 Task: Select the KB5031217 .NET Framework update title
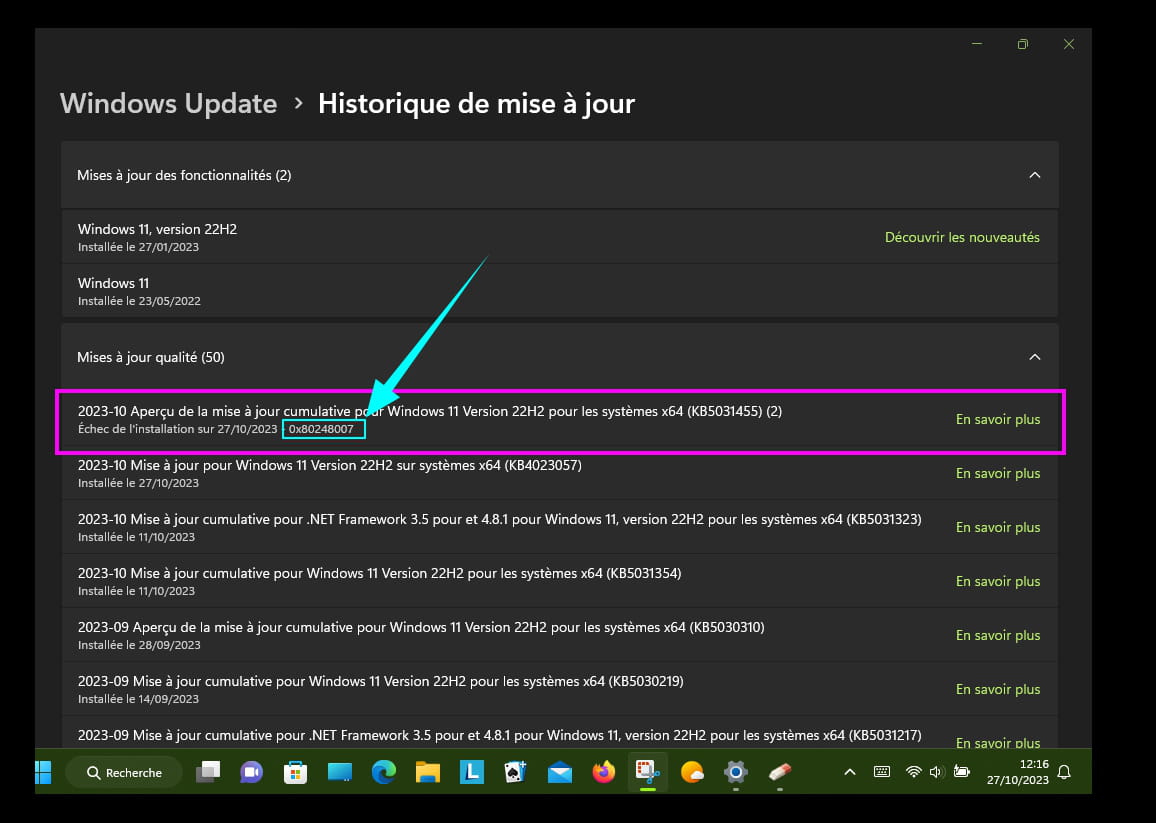click(499, 735)
